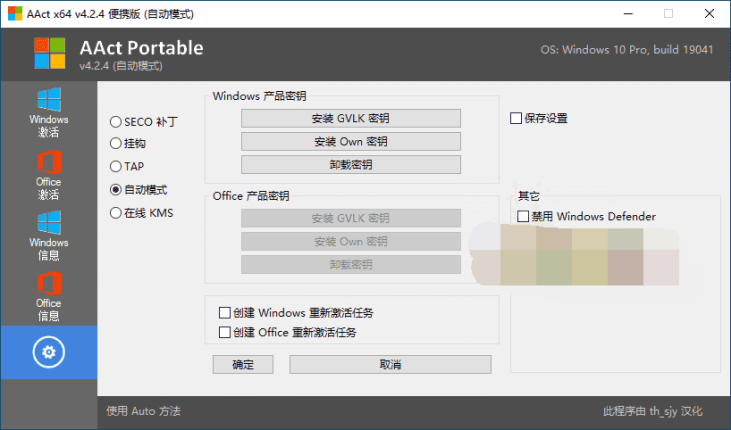Close the AAct window
The height and width of the screenshot is (430, 731).
click(709, 14)
